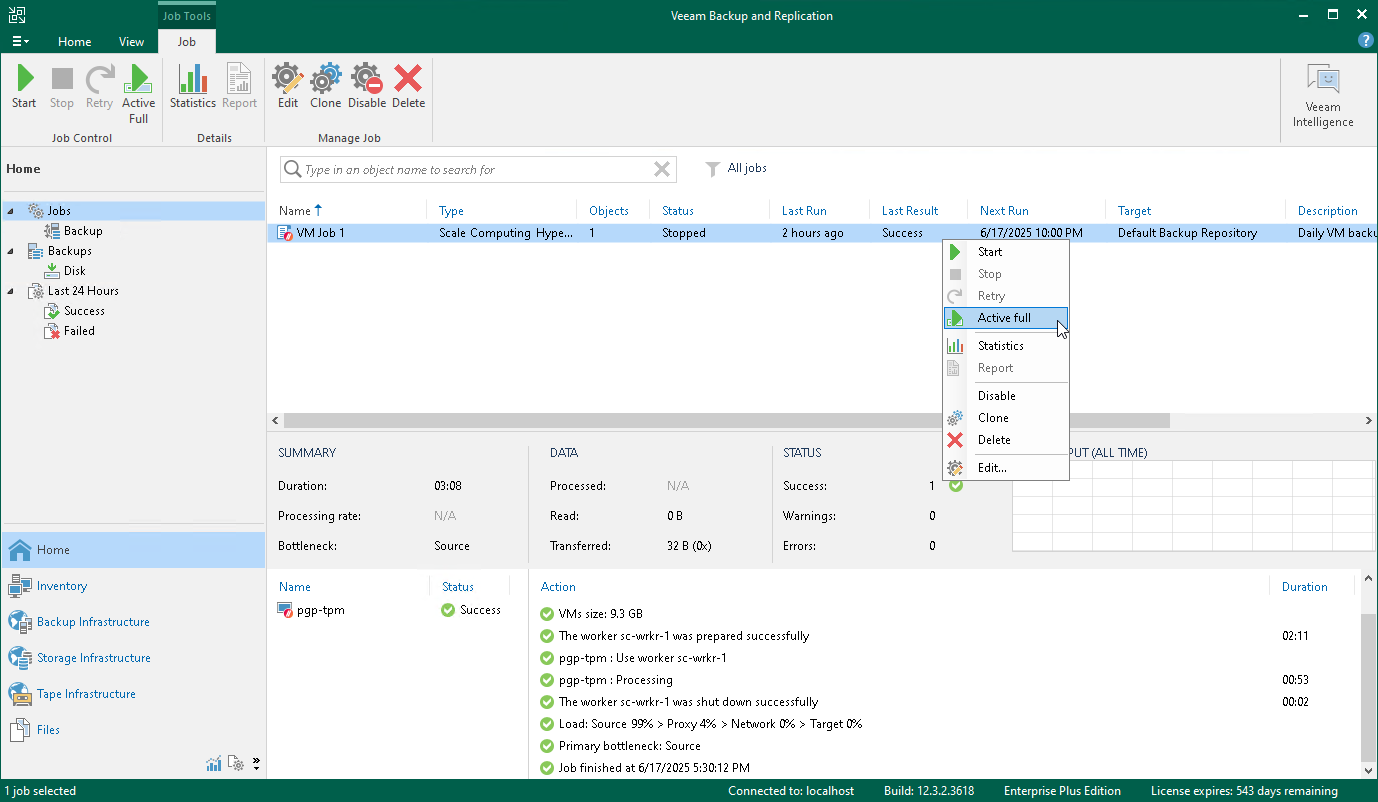The height and width of the screenshot is (802, 1378).
Task: Clone the job using ribbon icon
Action: coord(325,87)
